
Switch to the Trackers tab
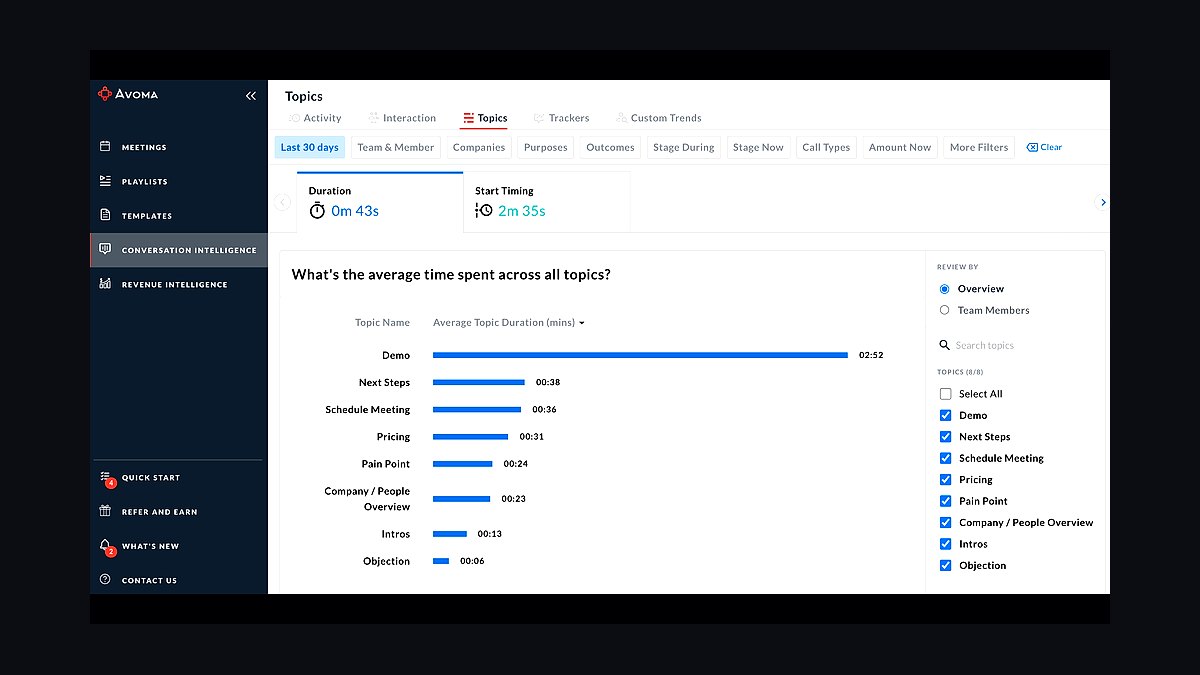coord(562,118)
